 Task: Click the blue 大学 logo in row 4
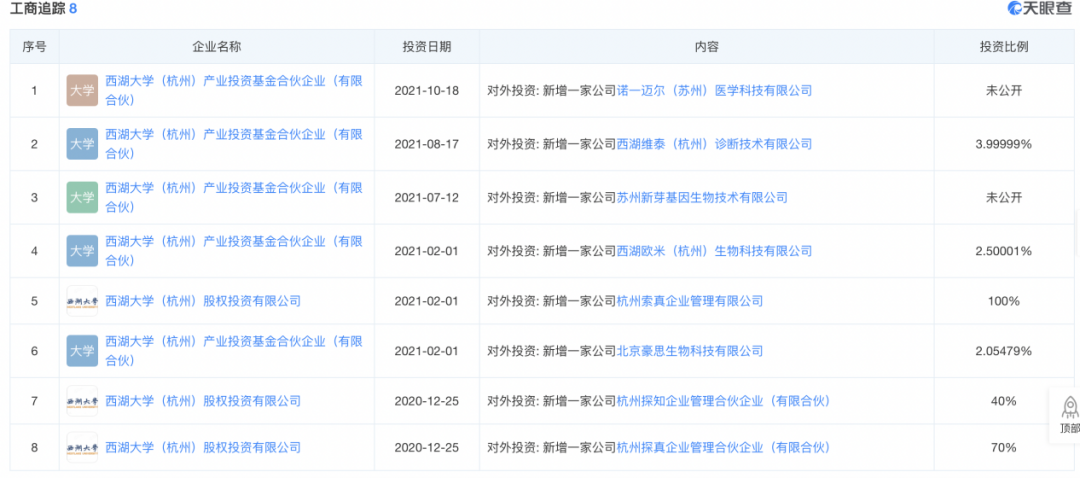pos(82,251)
